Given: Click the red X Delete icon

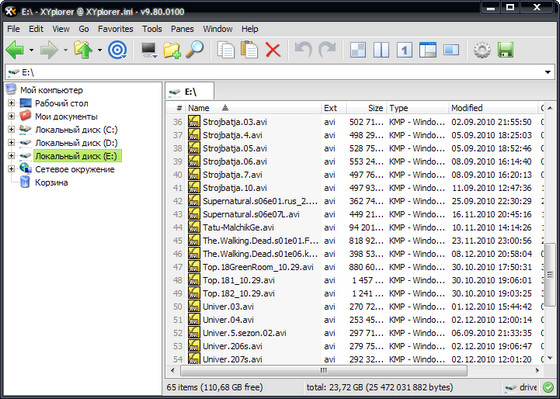Looking at the screenshot, I should 273,50.
